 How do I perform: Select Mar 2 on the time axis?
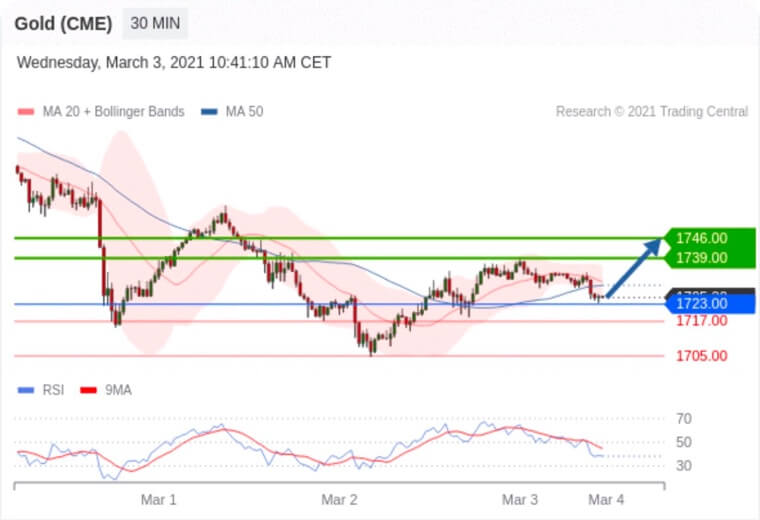(x=339, y=499)
